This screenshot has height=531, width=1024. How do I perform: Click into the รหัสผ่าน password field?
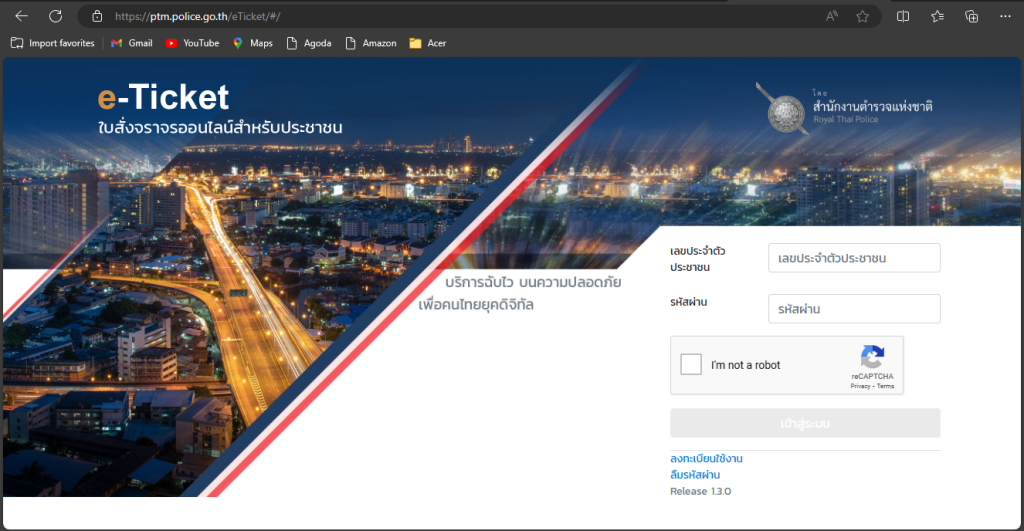[x=854, y=309]
